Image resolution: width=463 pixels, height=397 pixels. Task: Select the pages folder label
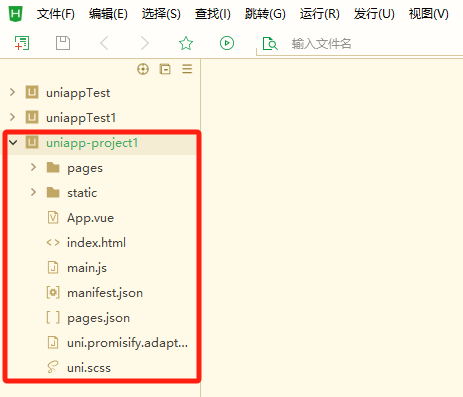pyautogui.click(x=85, y=168)
